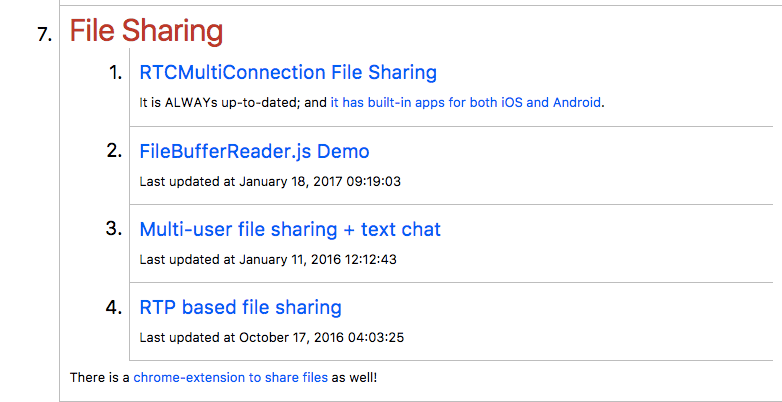Click the section number 7 marker
Screen dimensions: 782x402
pyautogui.click(x=44, y=34)
